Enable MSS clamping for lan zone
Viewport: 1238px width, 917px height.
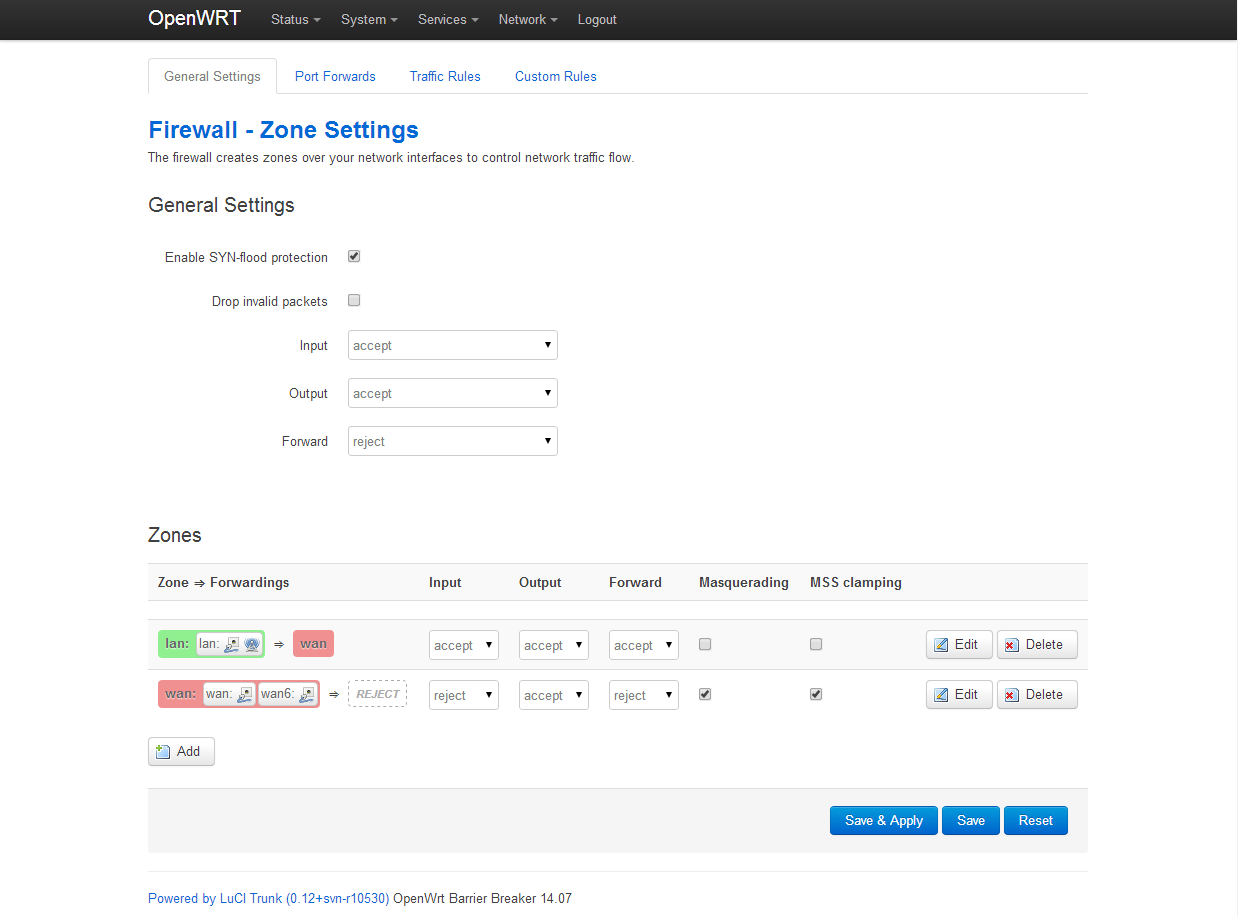[x=816, y=645]
